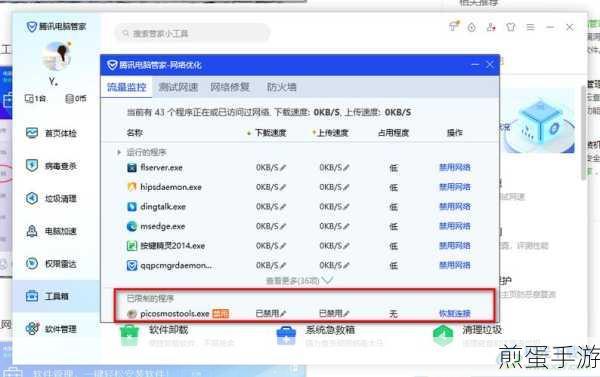Collapse the 运行的程序 group

point(119,152)
